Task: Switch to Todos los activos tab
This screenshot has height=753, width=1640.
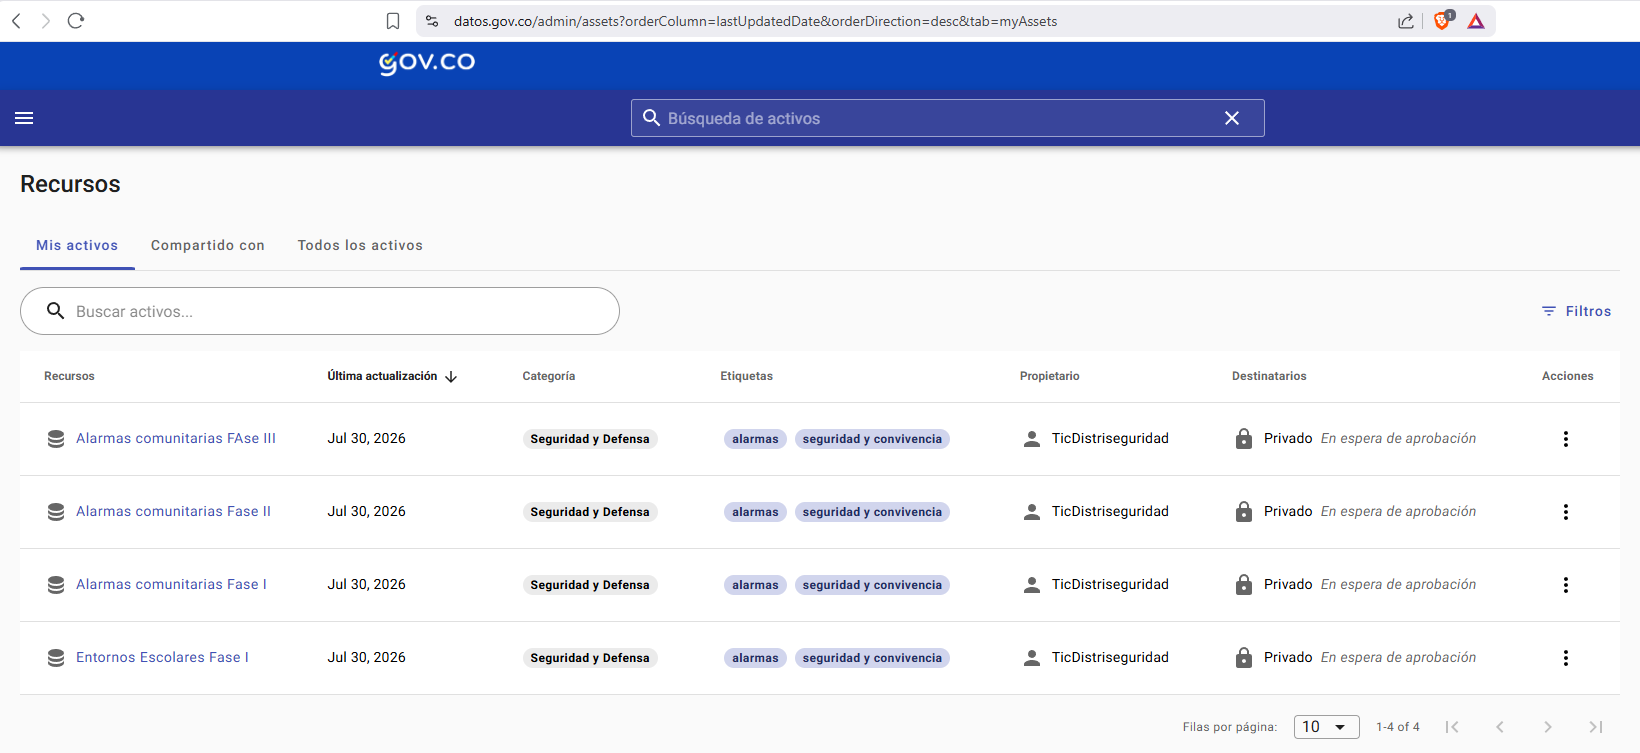Action: (x=360, y=245)
